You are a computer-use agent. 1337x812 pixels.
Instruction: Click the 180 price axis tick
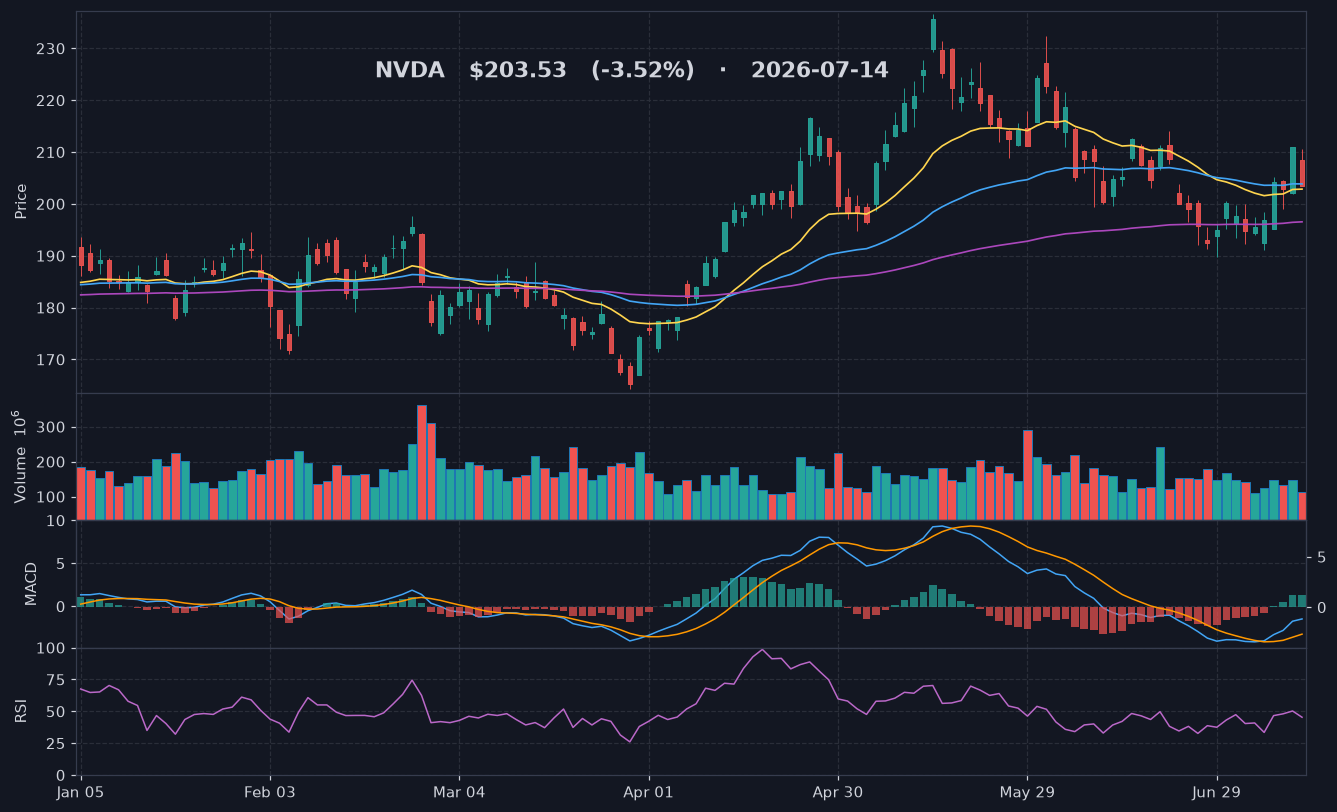coord(51,308)
